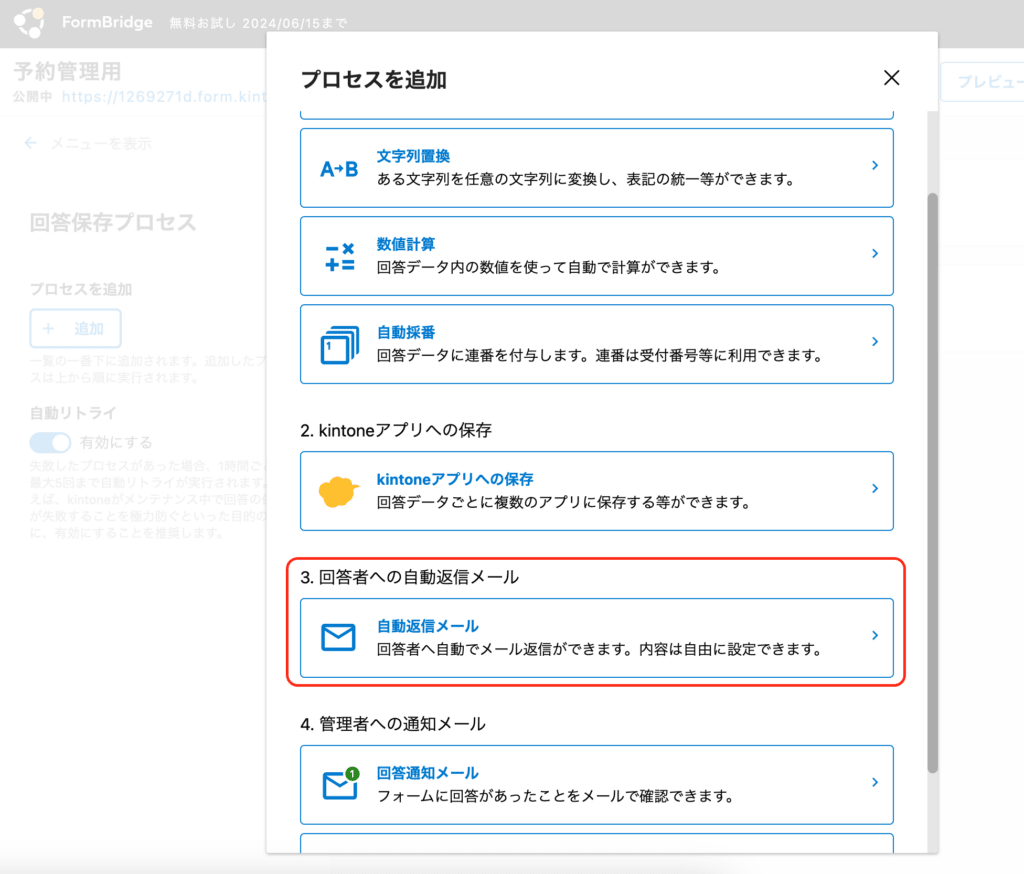This screenshot has width=1024, height=874.
Task: Select the 文字列置換 A→B conversion icon
Action: click(x=341, y=166)
